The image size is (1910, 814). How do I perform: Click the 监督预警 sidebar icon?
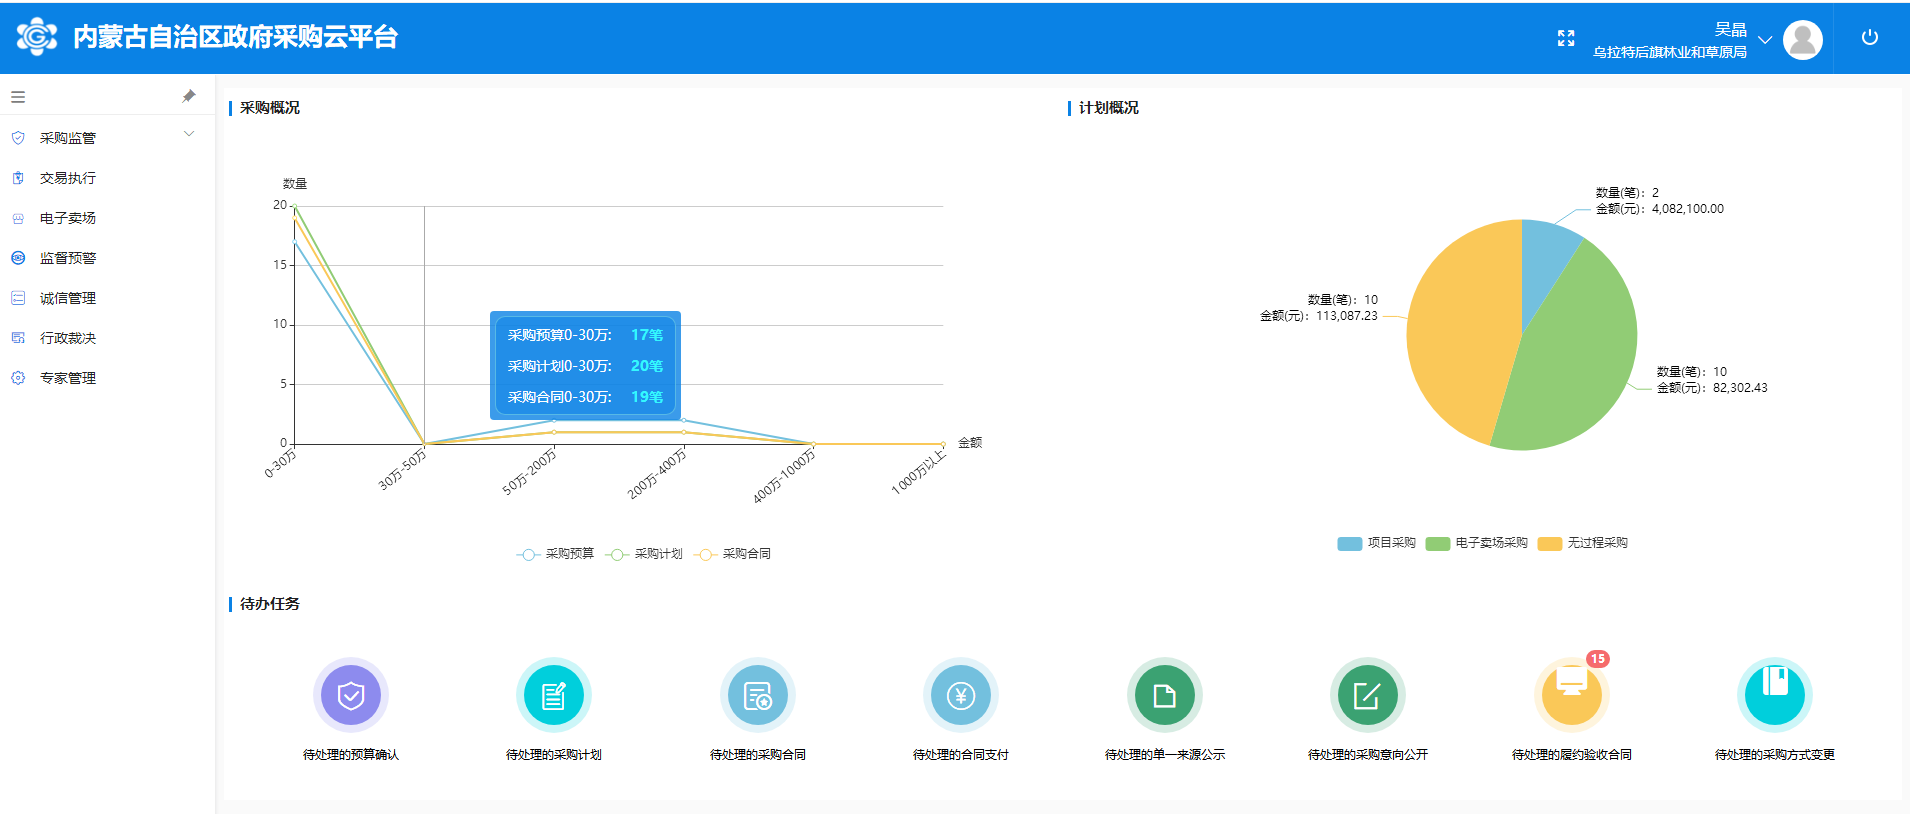coord(18,258)
